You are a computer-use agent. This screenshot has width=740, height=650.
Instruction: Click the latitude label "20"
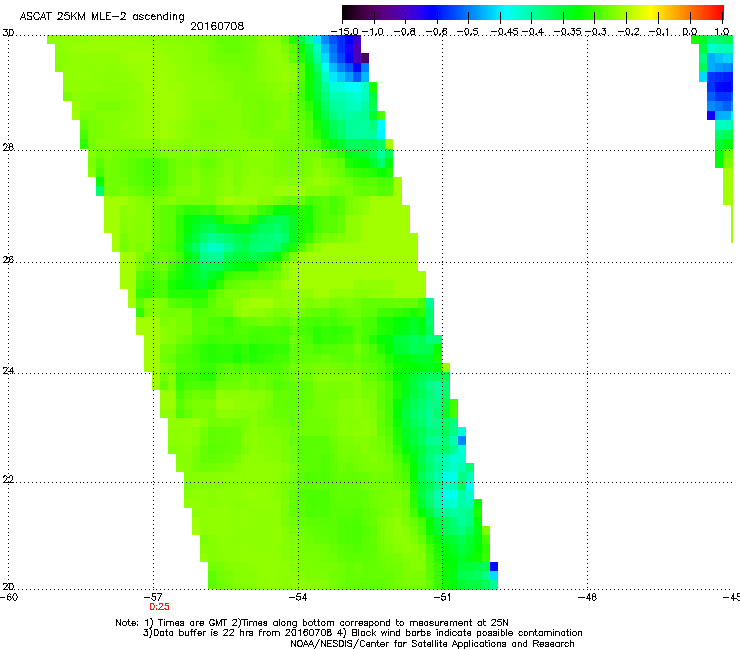[x=8, y=587]
